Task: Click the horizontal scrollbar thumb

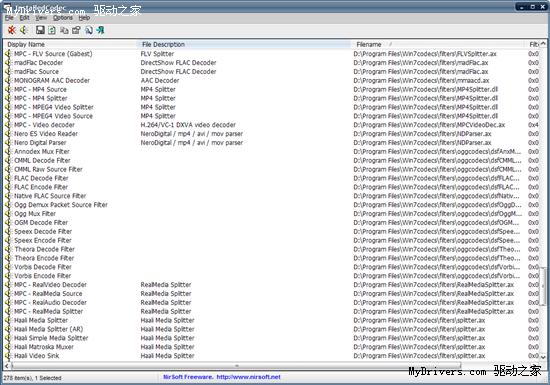Action: pos(236,366)
